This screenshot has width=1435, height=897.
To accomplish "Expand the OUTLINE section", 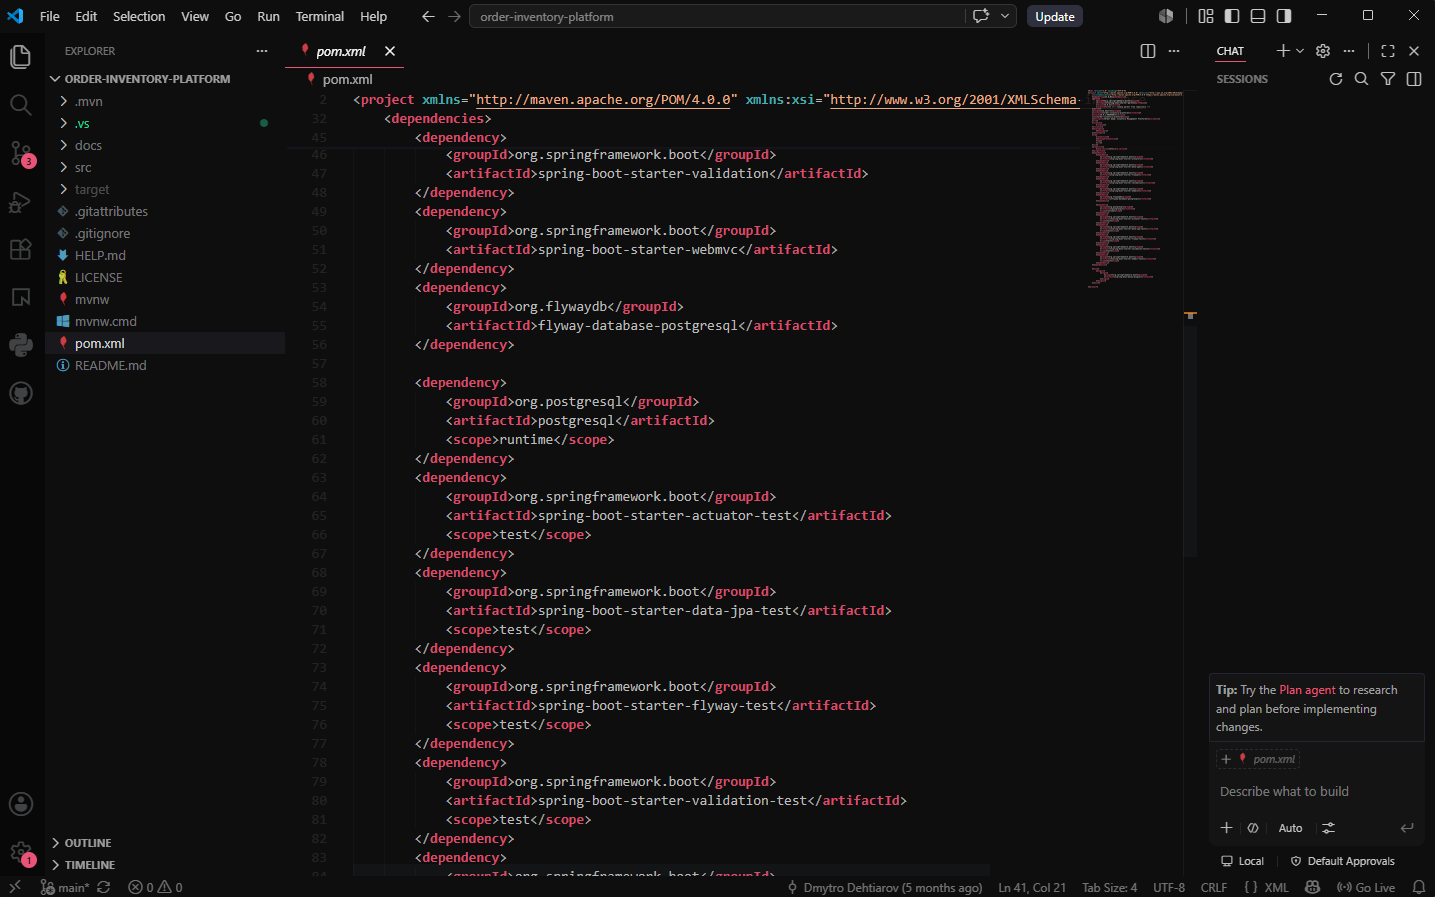I will tap(165, 843).
